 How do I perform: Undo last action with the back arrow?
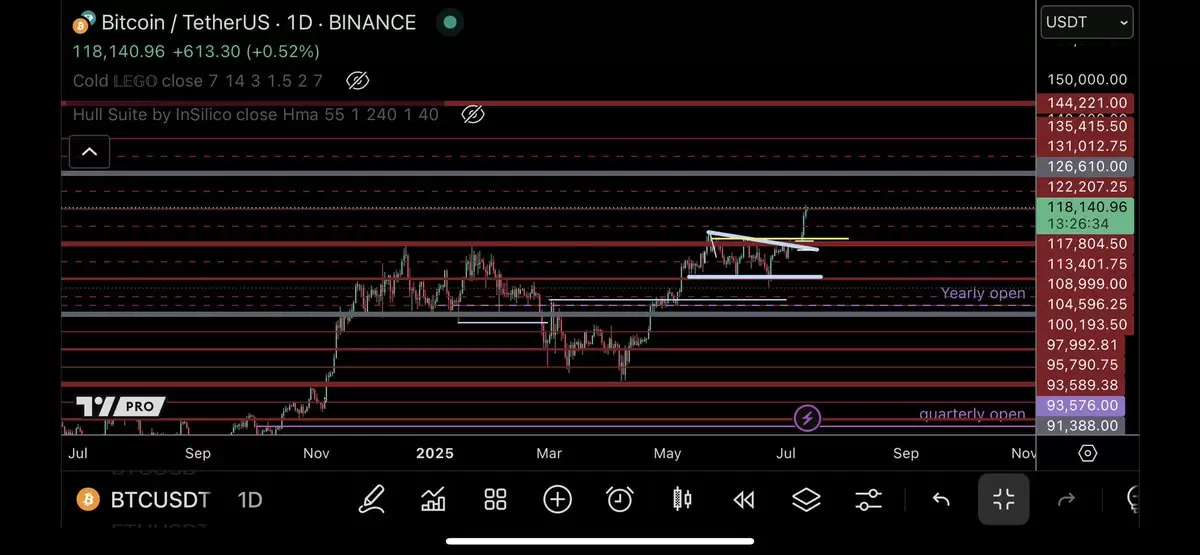pyautogui.click(x=941, y=499)
